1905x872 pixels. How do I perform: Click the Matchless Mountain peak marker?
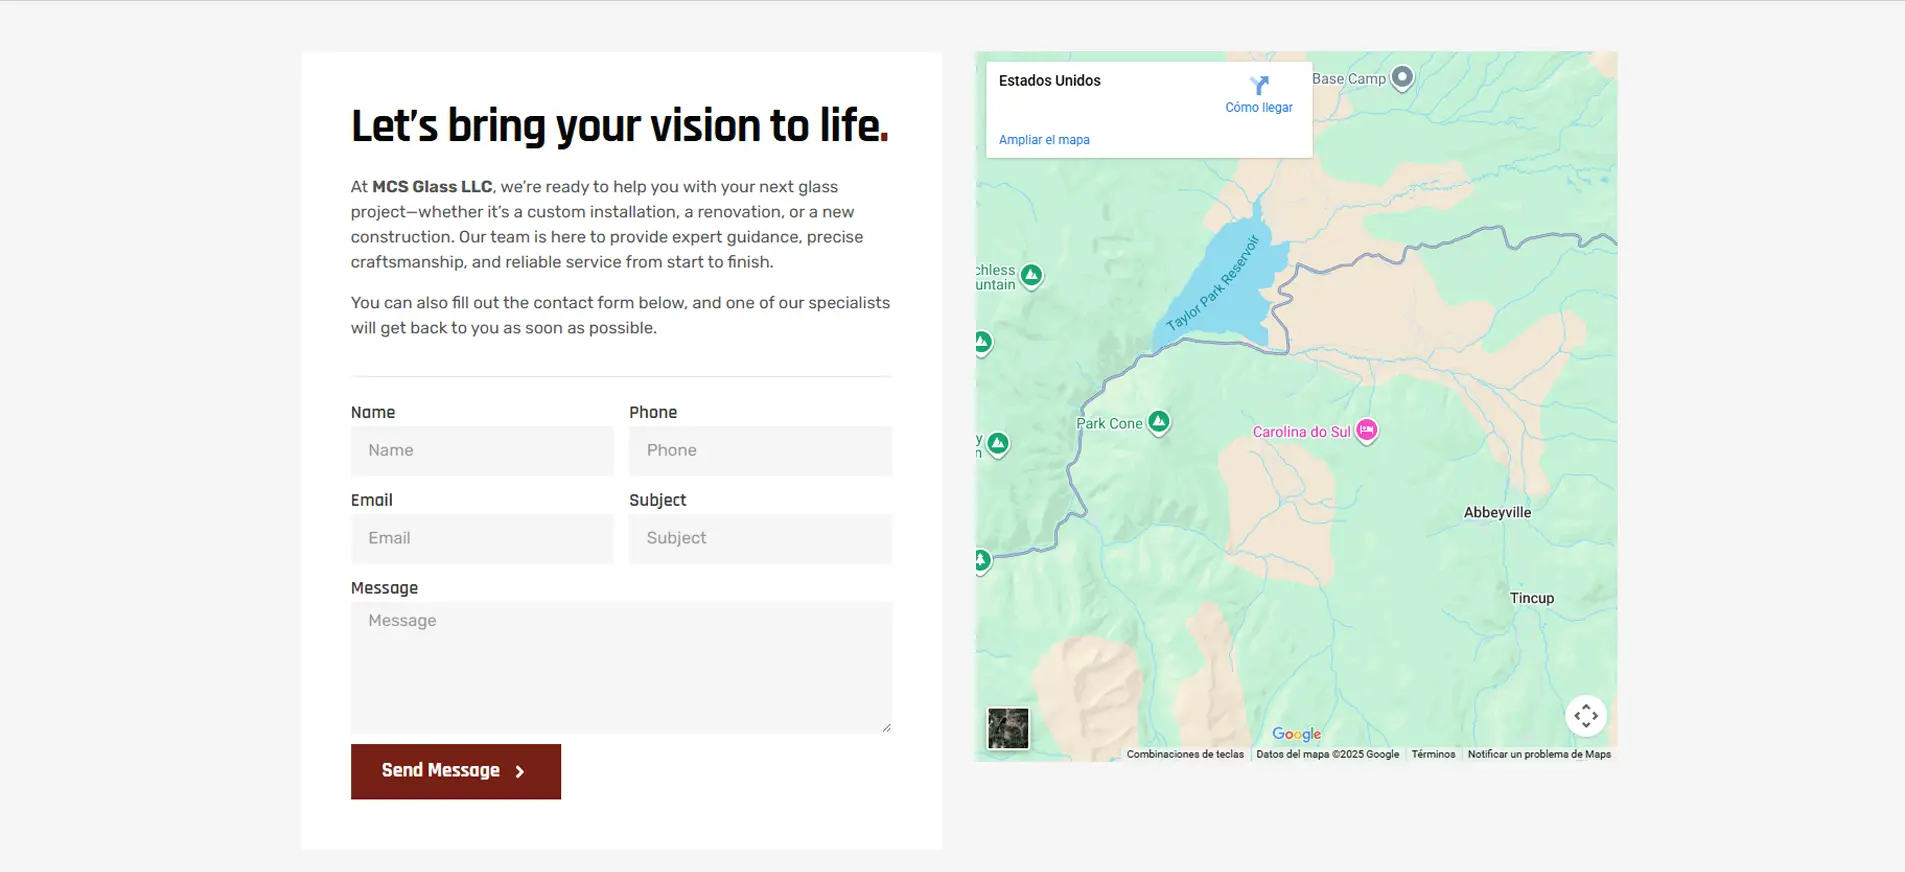[x=1031, y=275]
